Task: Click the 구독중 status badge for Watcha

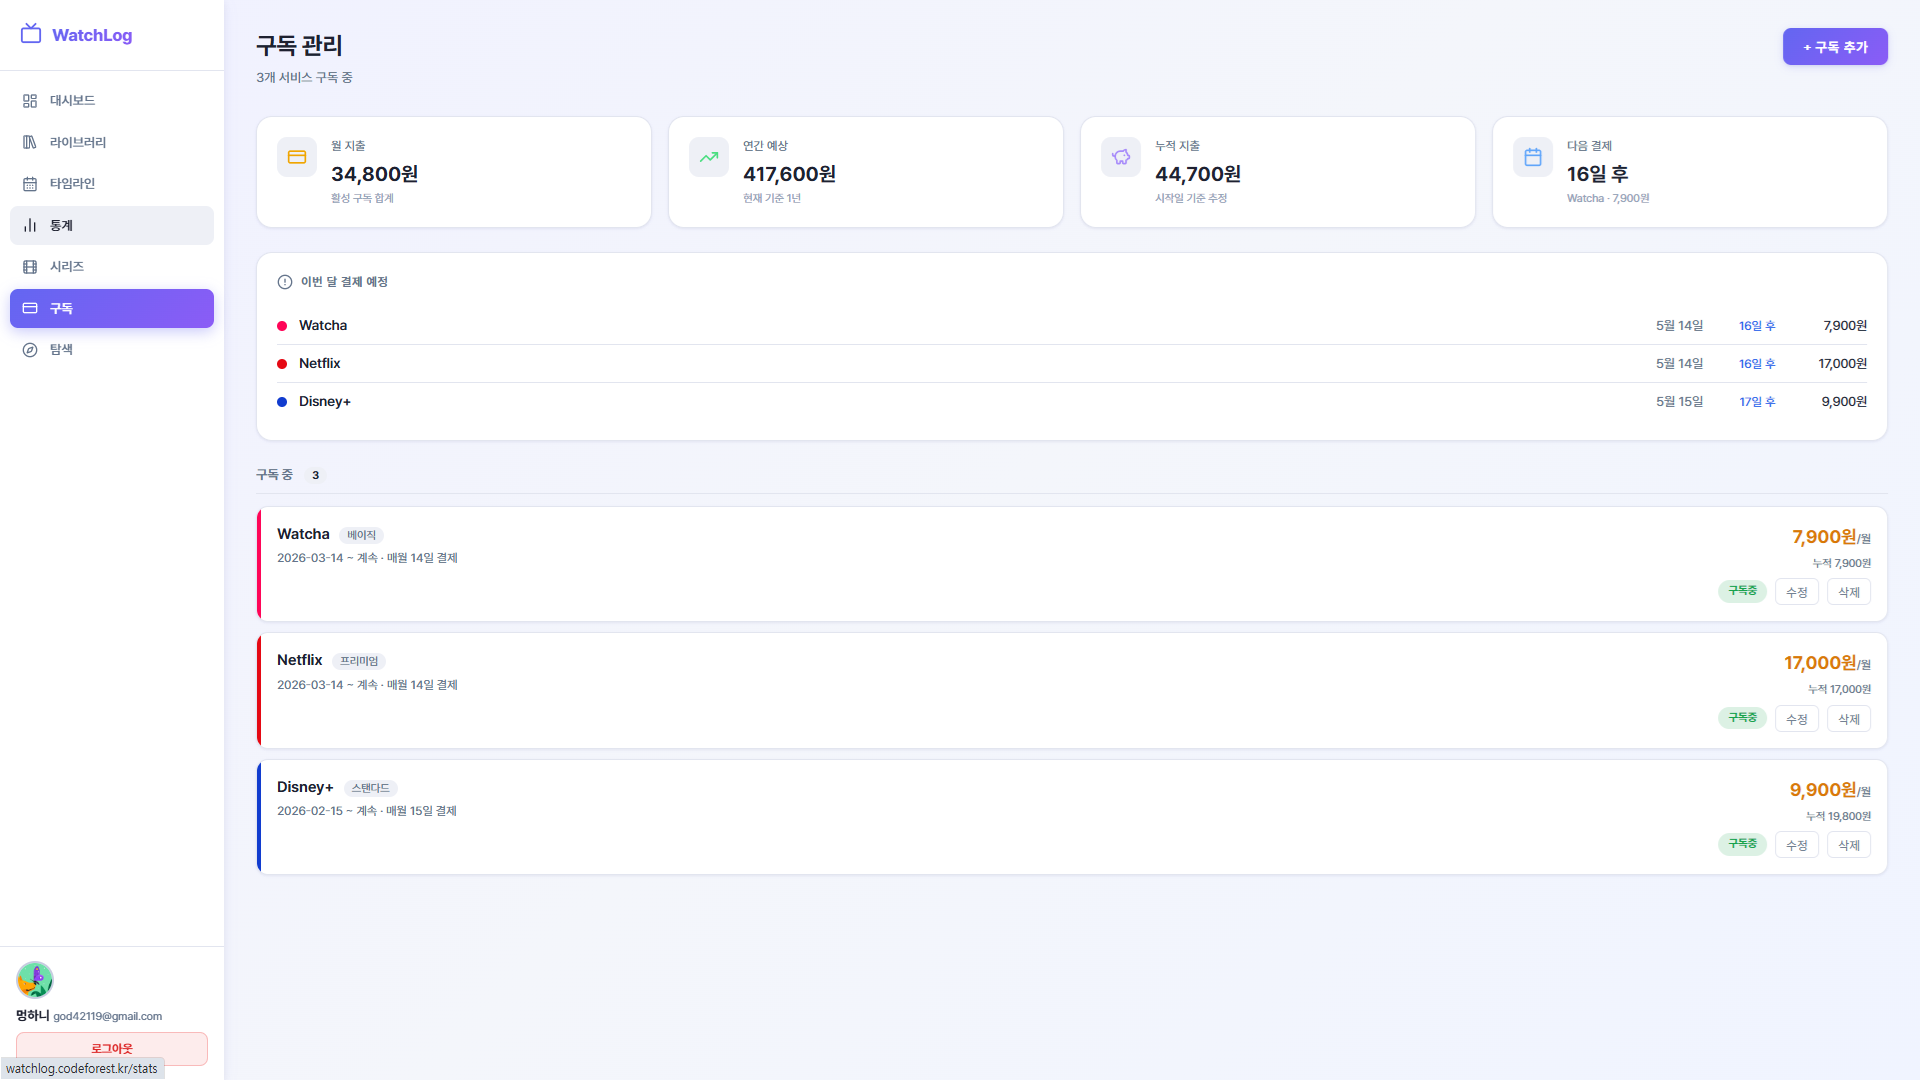Action: click(x=1743, y=591)
